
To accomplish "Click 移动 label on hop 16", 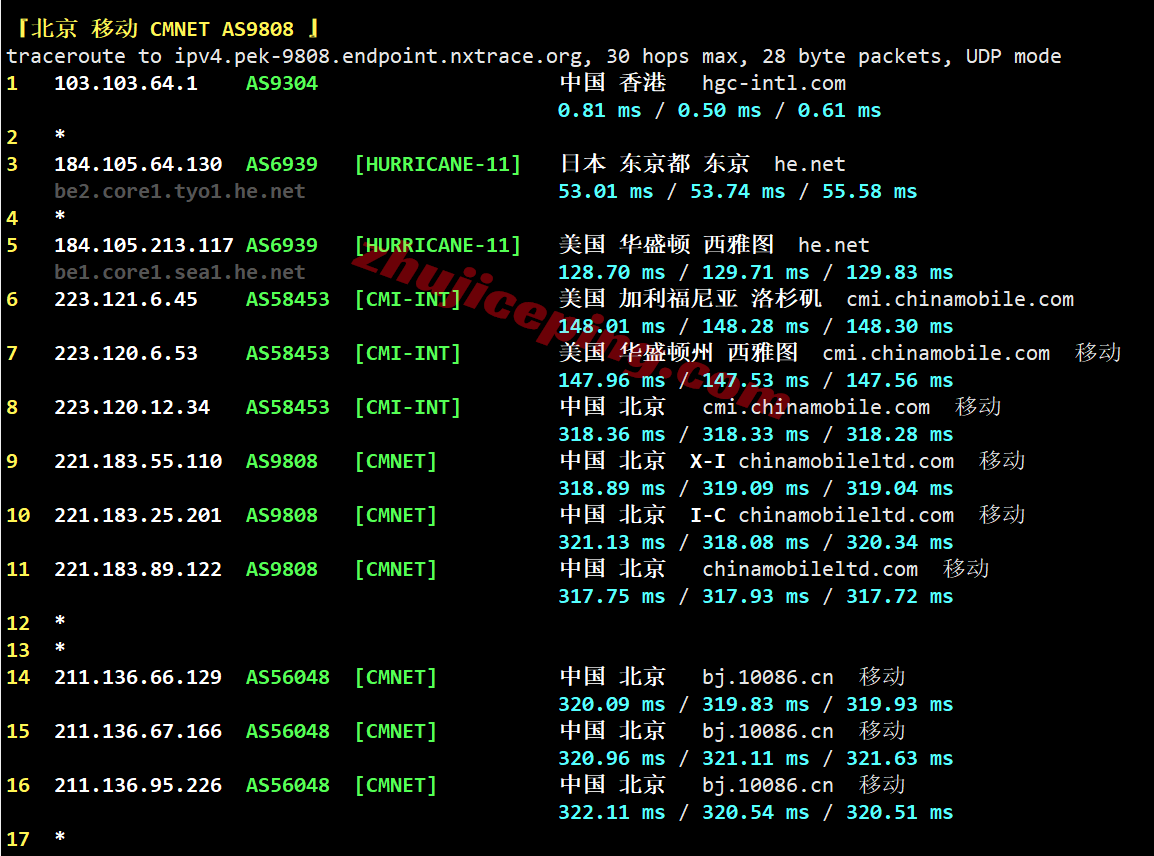I will click(x=881, y=785).
